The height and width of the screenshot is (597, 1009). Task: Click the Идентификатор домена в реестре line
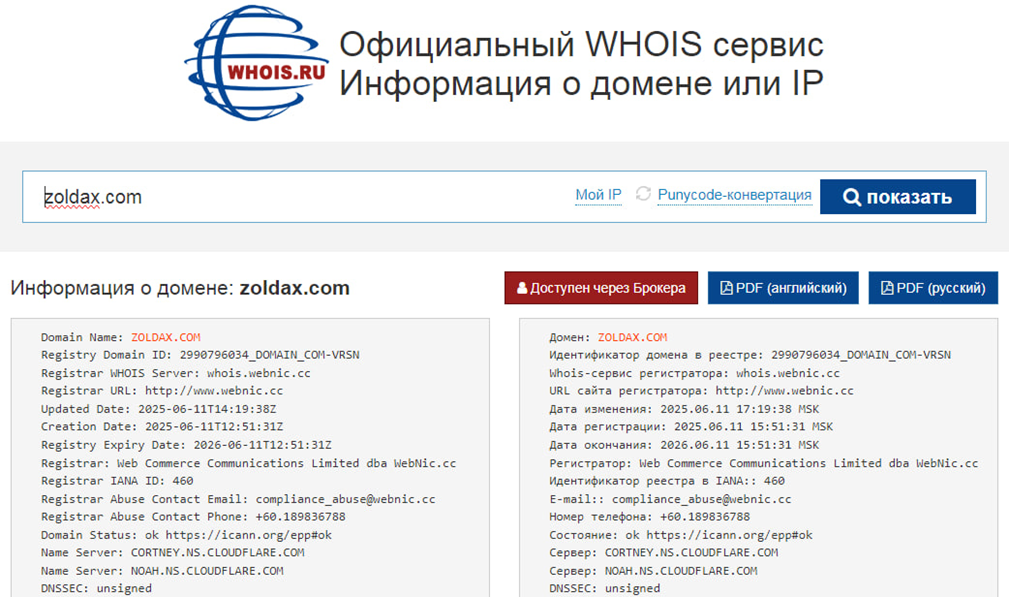click(750, 355)
